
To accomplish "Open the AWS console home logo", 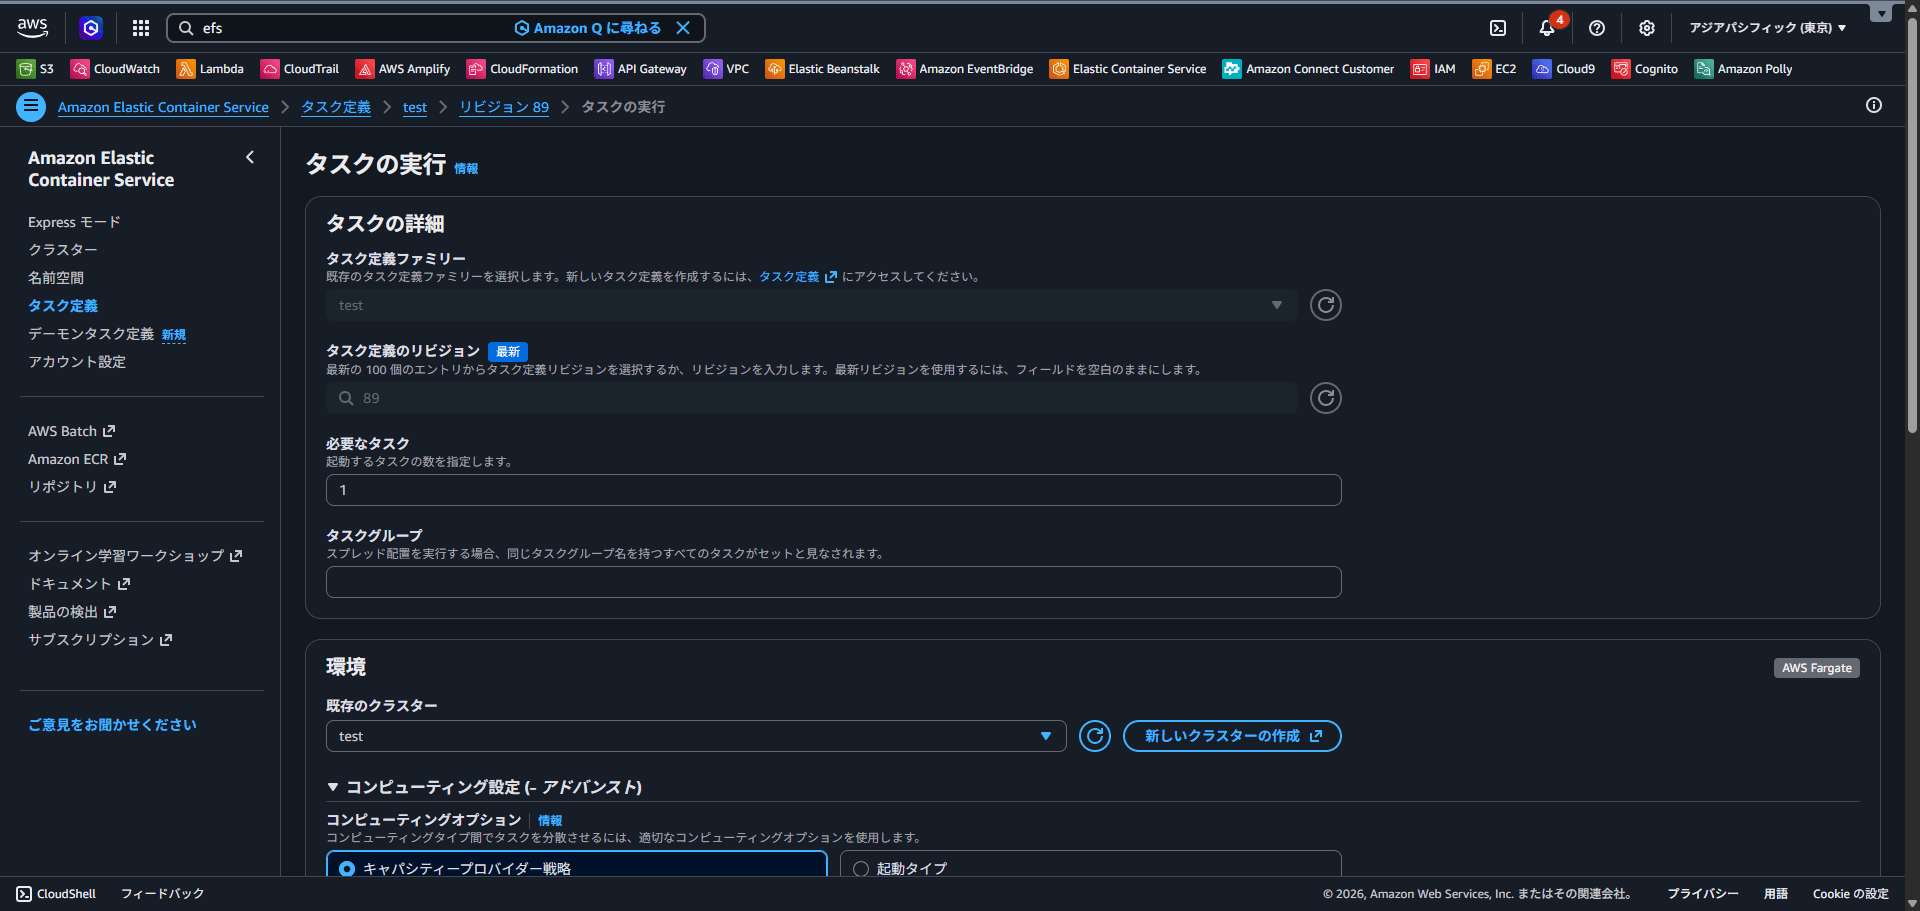I will (x=32, y=28).
